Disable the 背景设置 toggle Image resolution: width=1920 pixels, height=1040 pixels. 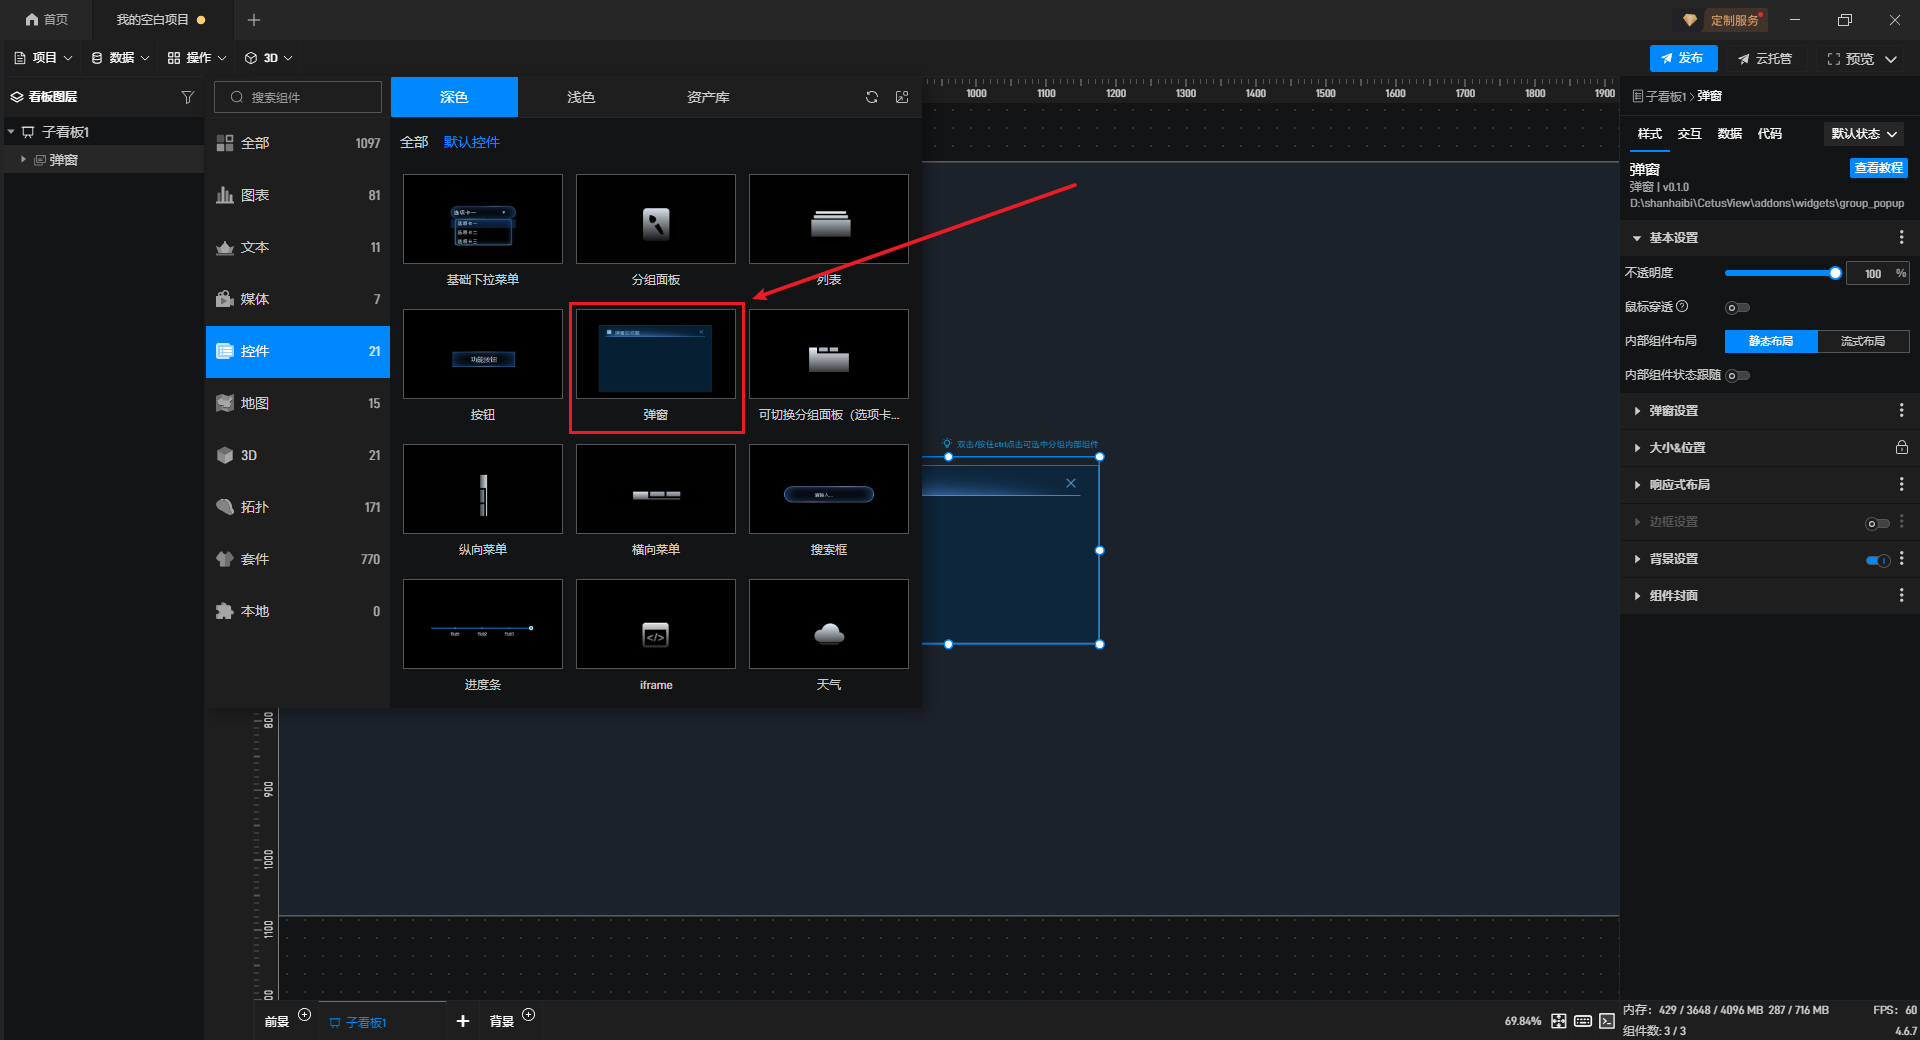pyautogui.click(x=1877, y=560)
